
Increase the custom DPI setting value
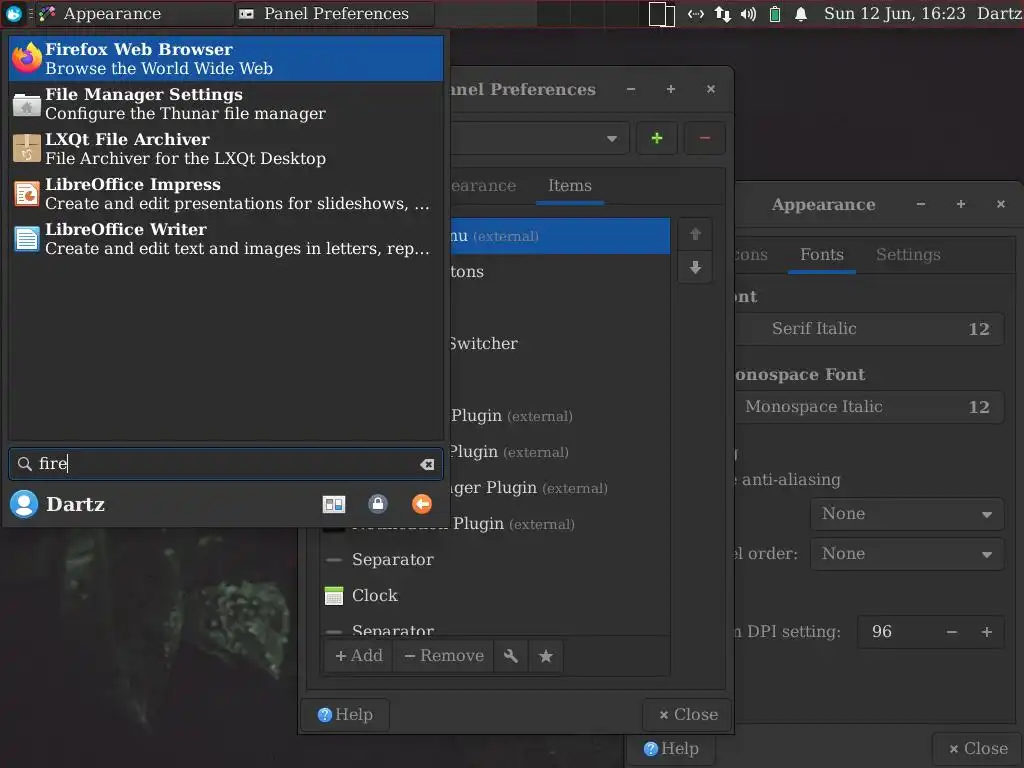coord(987,632)
